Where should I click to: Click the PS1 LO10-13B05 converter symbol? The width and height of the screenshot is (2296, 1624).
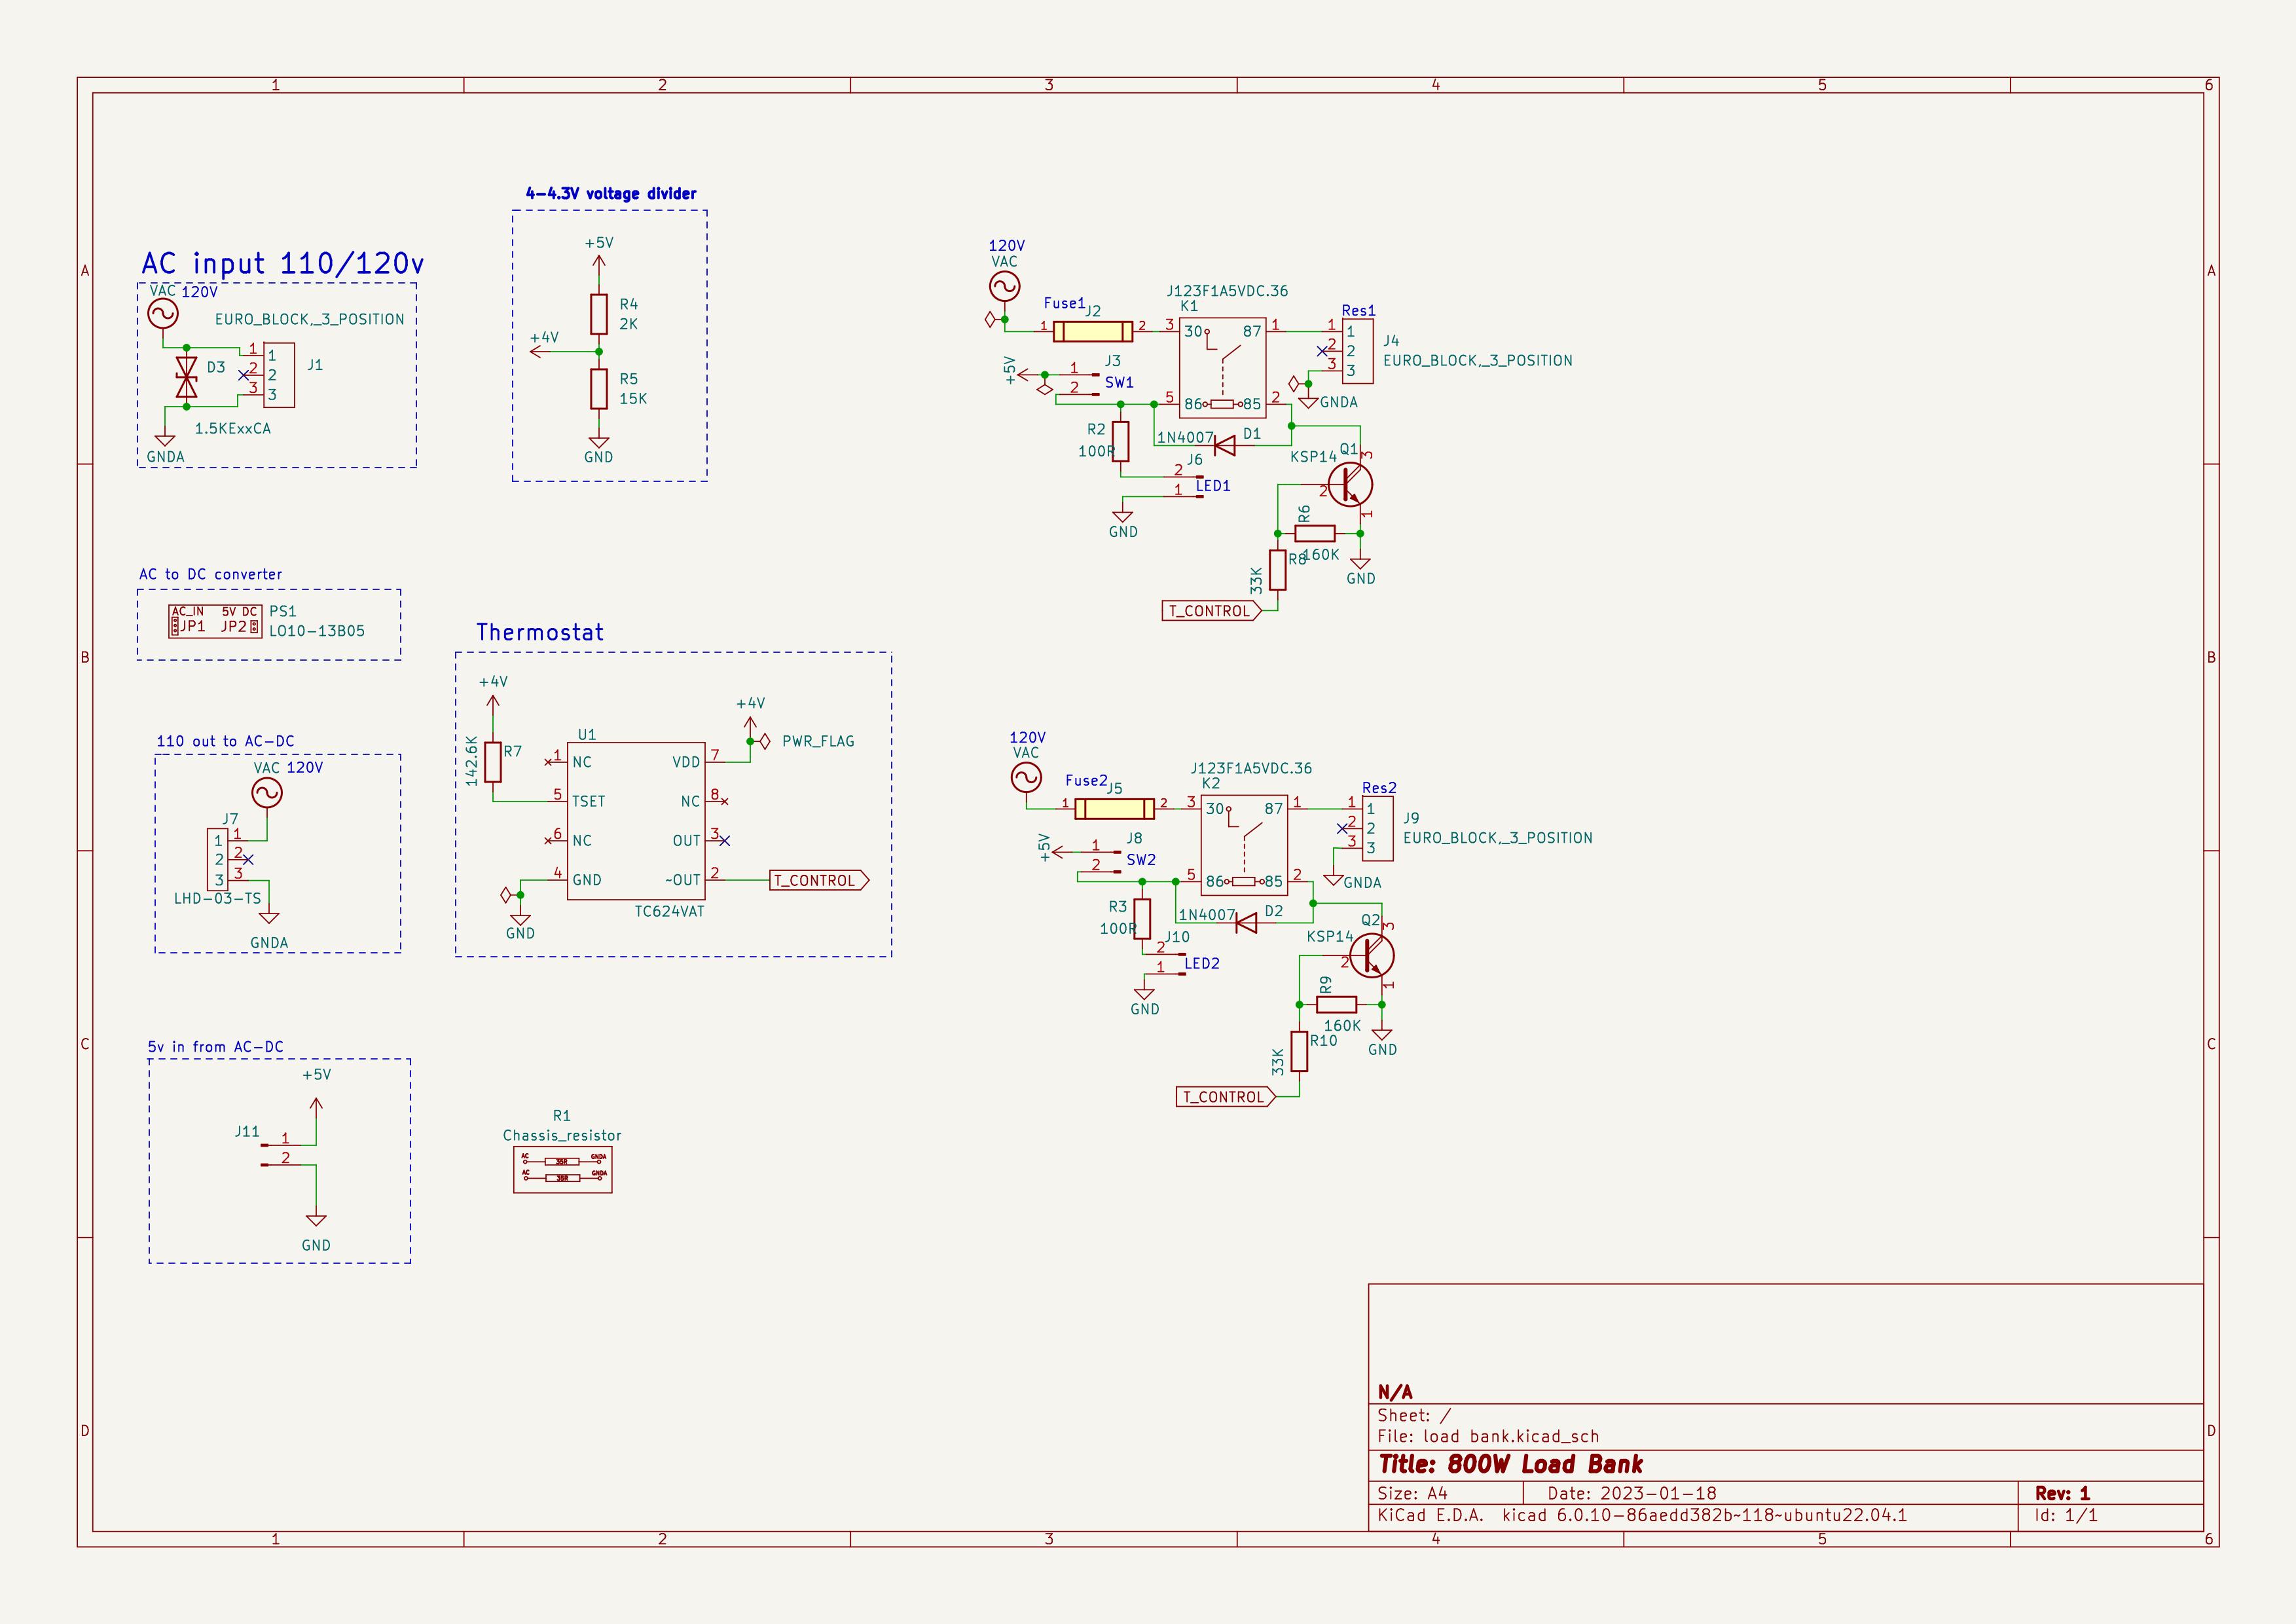[215, 621]
